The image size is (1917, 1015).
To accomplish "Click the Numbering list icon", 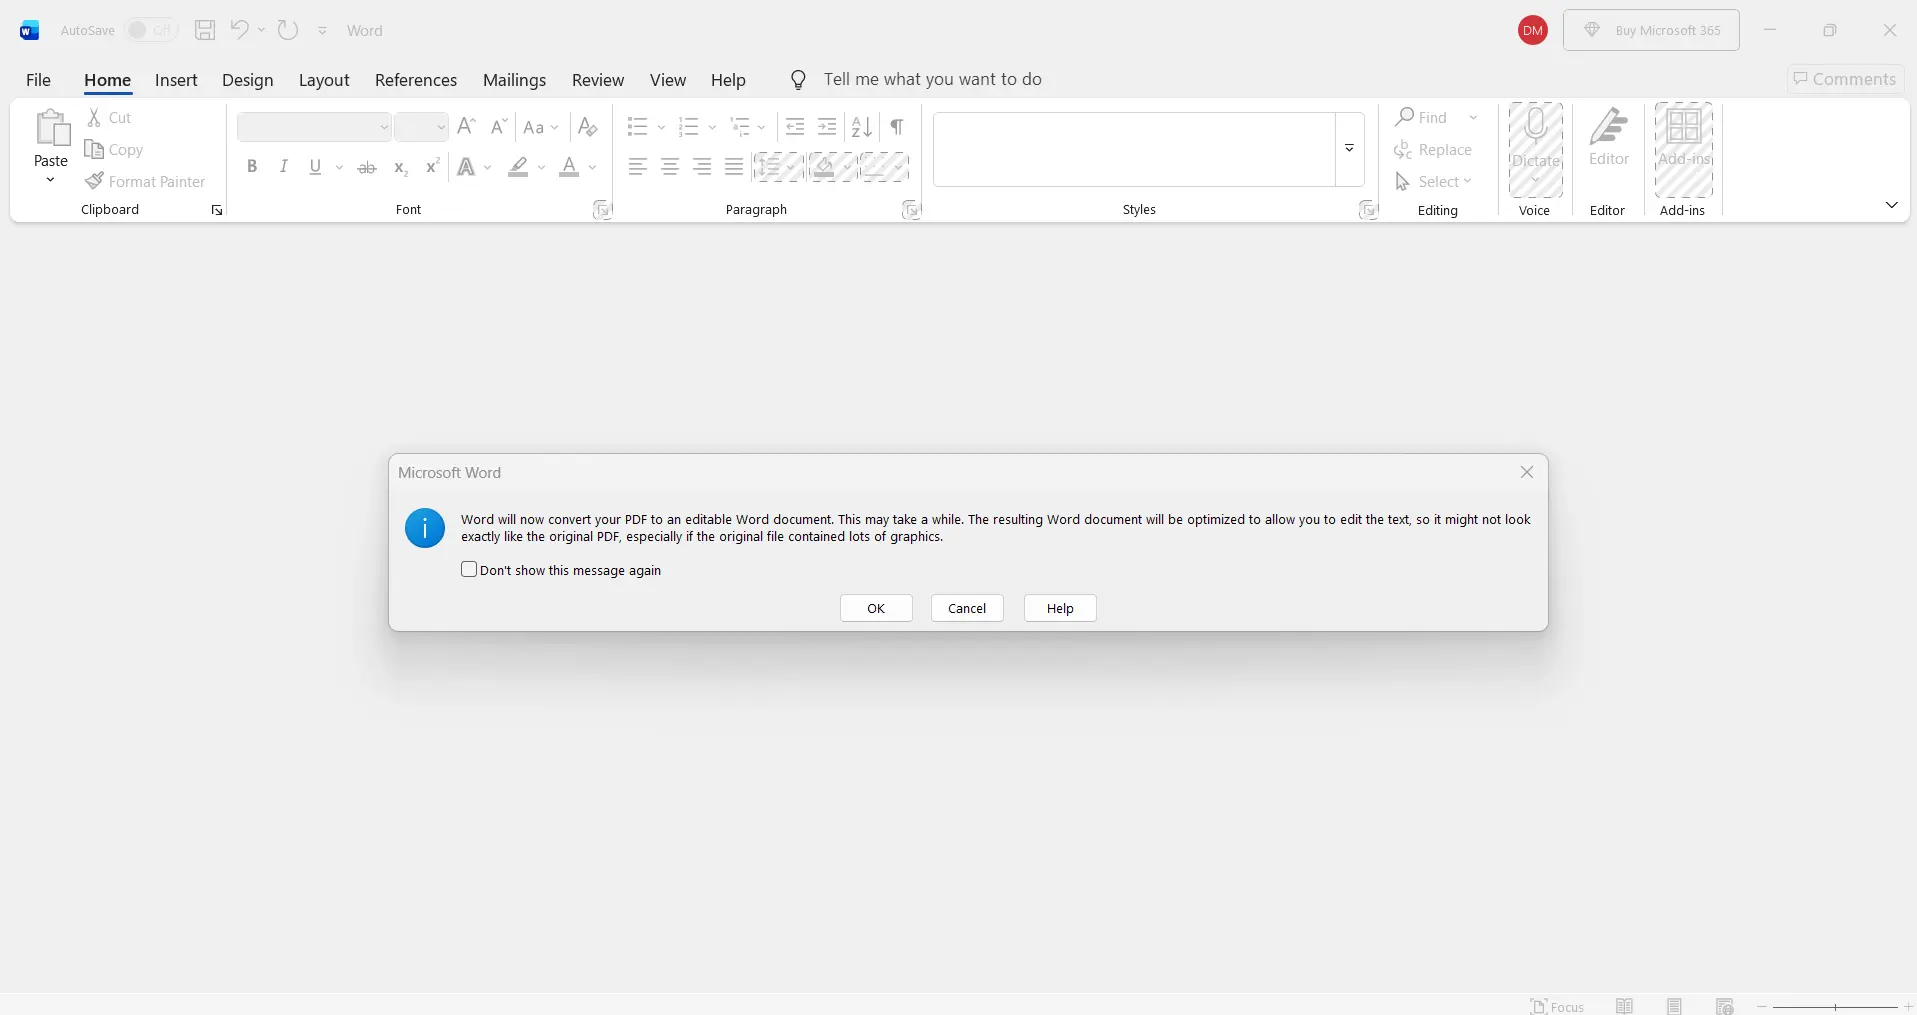I will [x=688, y=127].
